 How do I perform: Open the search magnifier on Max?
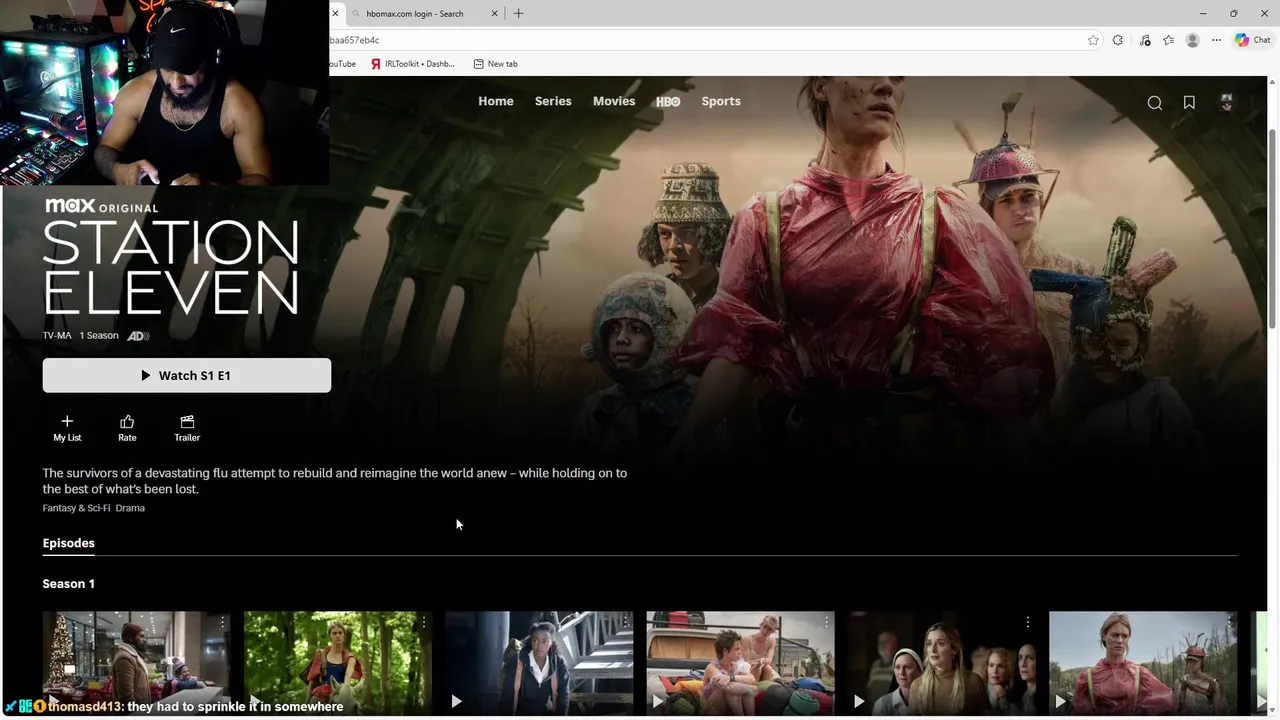tap(1154, 102)
